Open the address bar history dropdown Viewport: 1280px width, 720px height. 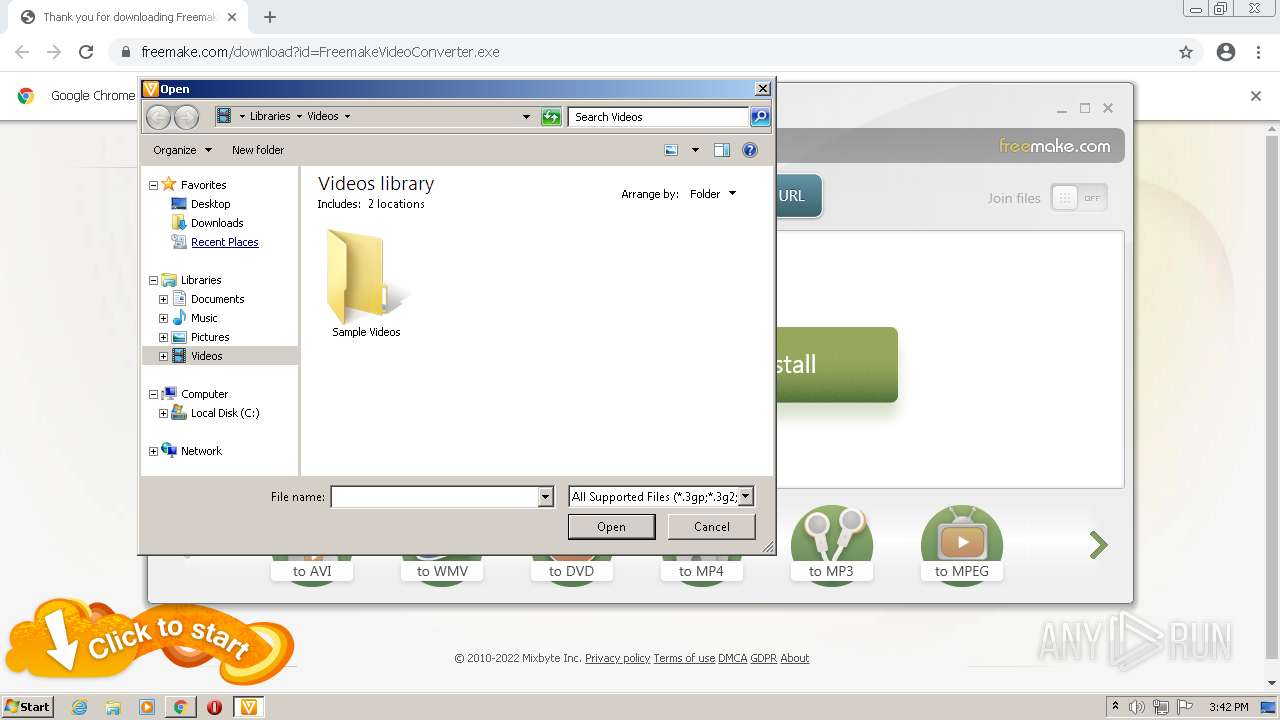(526, 117)
